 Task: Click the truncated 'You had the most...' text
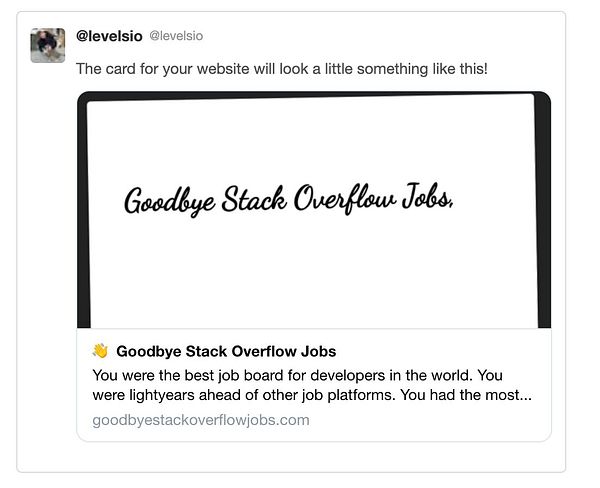point(466,395)
